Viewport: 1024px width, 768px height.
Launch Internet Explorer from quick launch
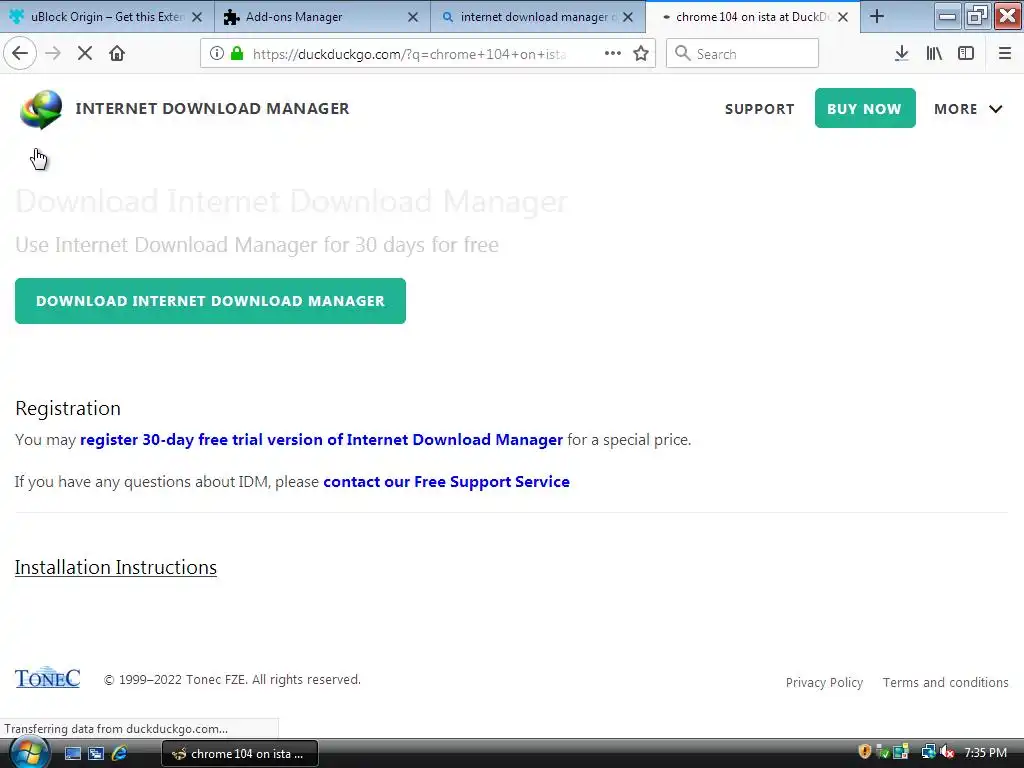click(119, 754)
